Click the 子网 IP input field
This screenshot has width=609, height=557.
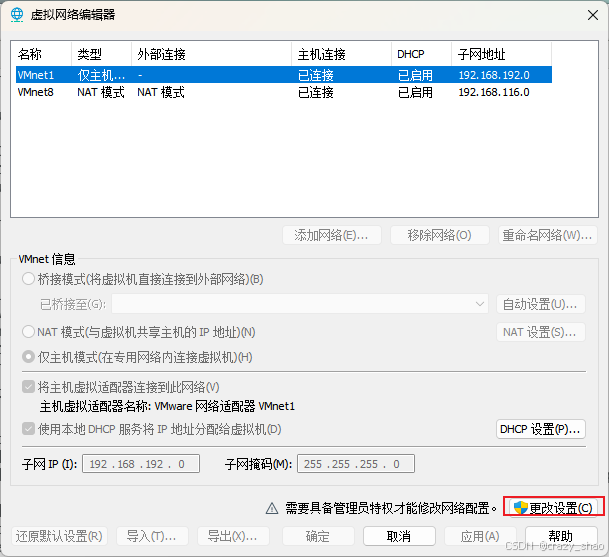(x=141, y=463)
